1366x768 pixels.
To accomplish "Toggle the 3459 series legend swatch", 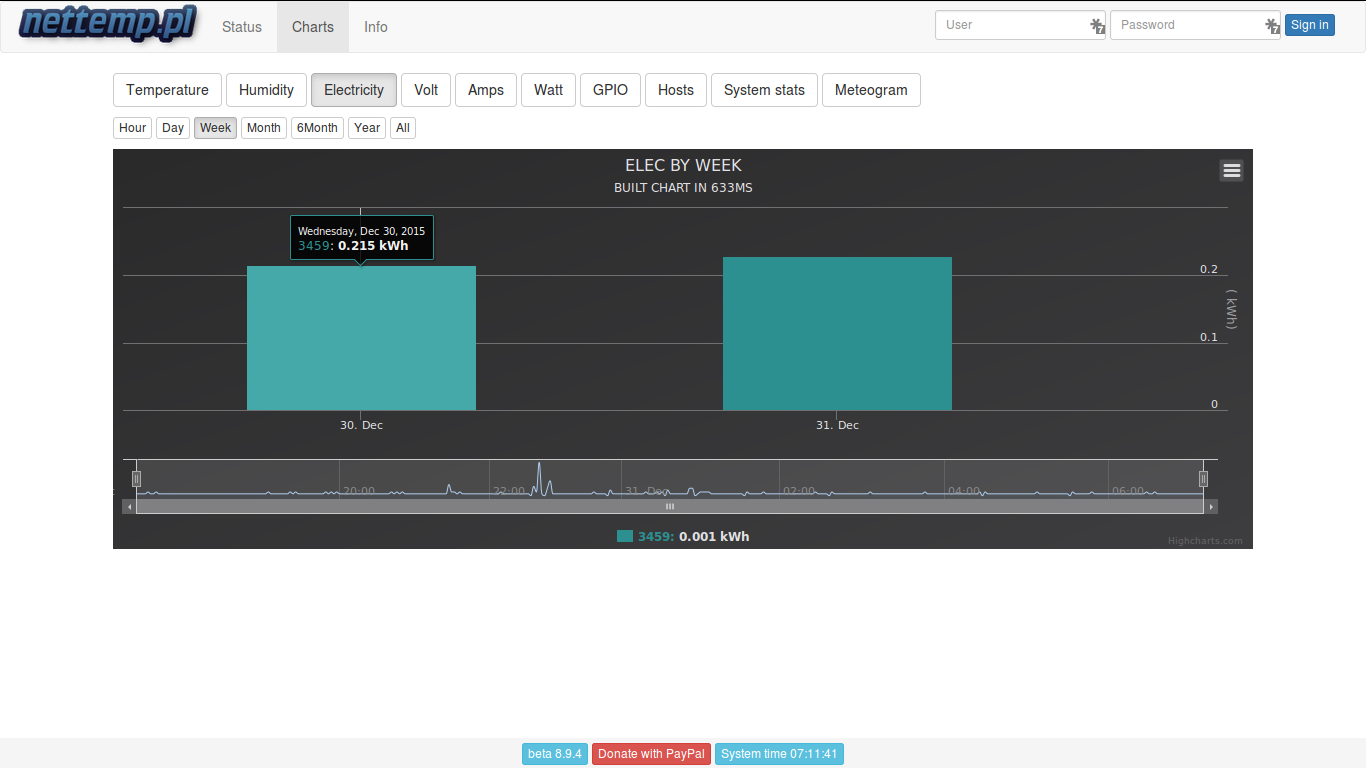I will [x=625, y=536].
